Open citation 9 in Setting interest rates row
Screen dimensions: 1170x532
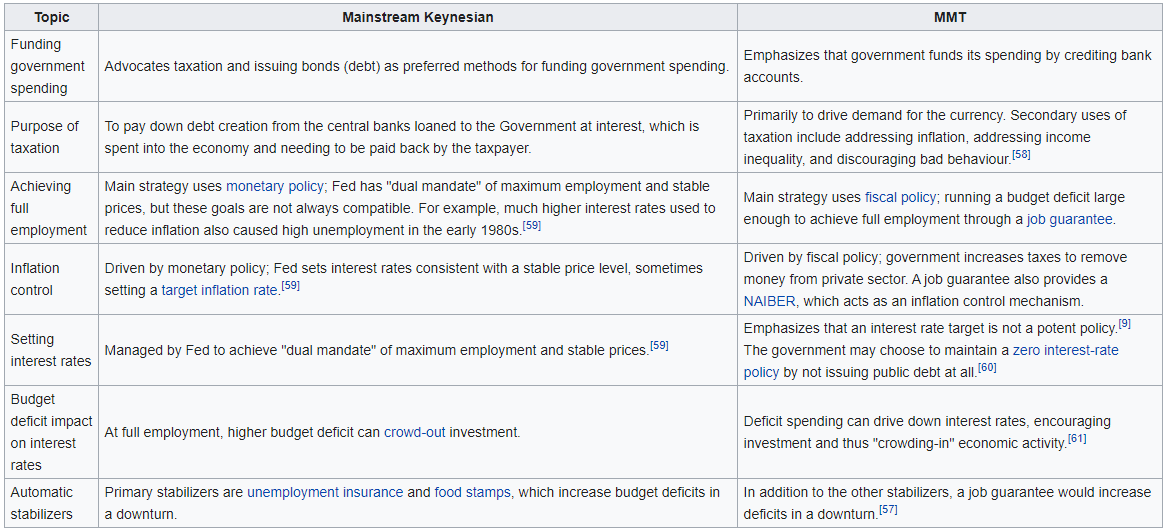(x=1124, y=323)
